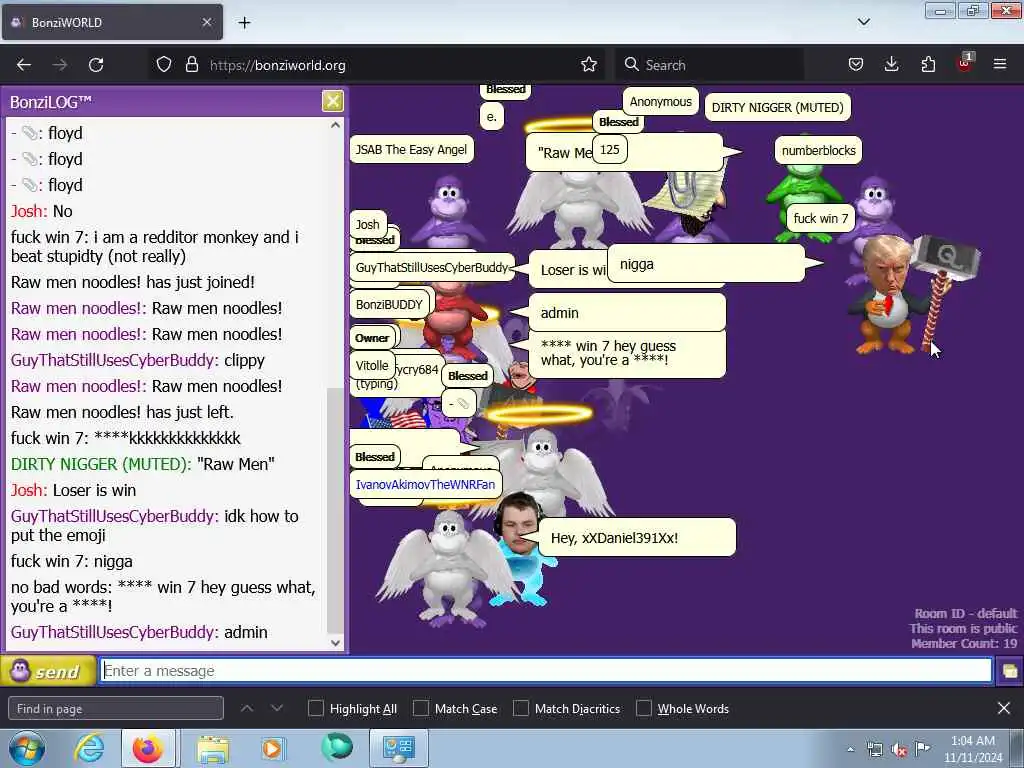This screenshot has width=1024, height=768.
Task: Toggle the Match Case checkbox
Action: [421, 709]
